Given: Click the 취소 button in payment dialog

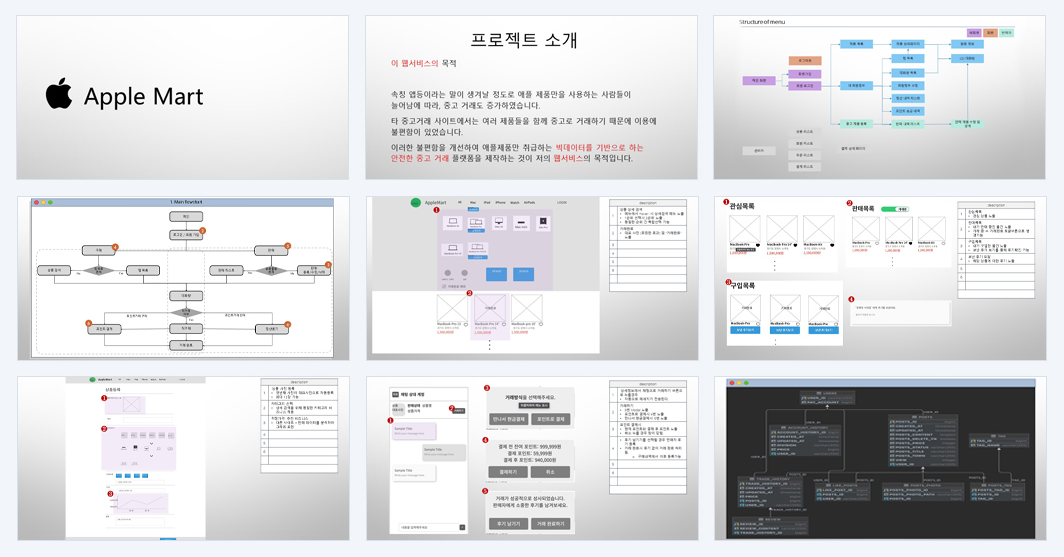Looking at the screenshot, I should [550, 472].
